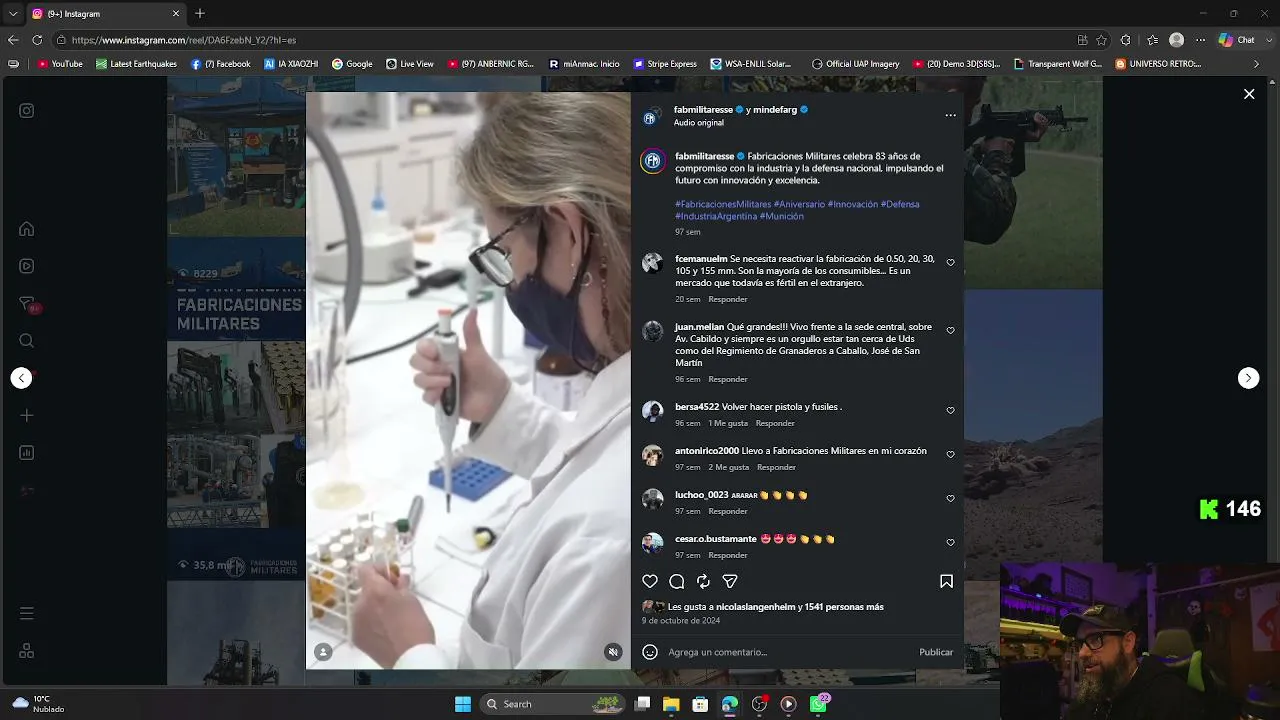Open OBS Studio from the taskbar
This screenshot has width=1280, height=720.
coord(760,704)
